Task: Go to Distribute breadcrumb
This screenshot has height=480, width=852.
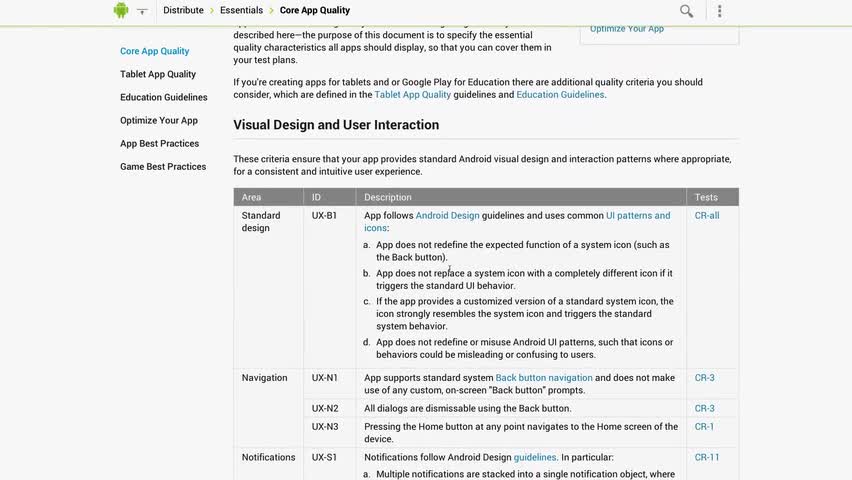Action: click(x=183, y=10)
